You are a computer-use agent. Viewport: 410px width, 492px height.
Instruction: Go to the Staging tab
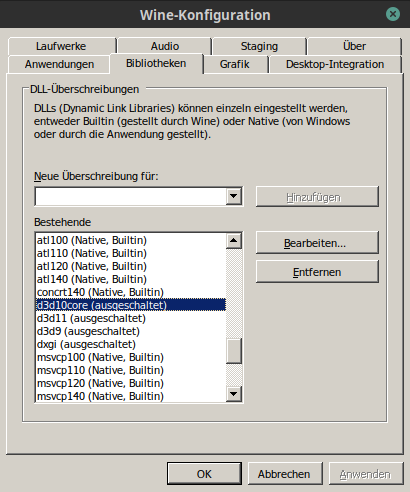[x=259, y=46]
